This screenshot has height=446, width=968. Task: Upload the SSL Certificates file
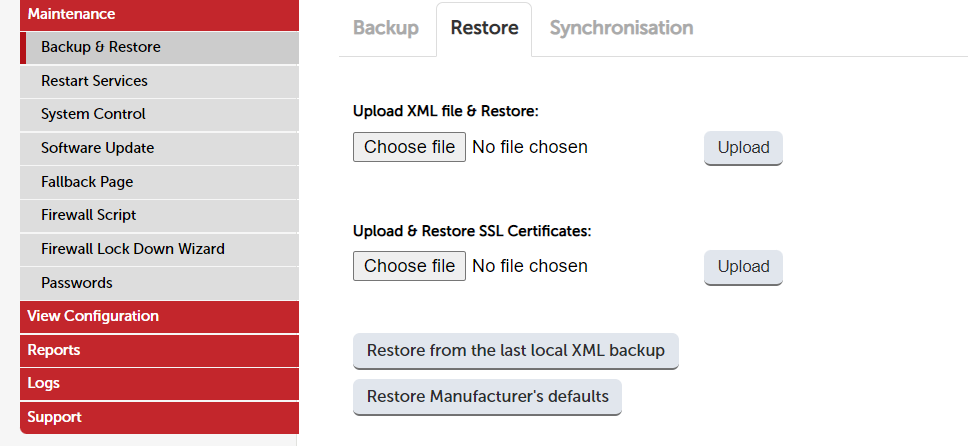click(743, 267)
